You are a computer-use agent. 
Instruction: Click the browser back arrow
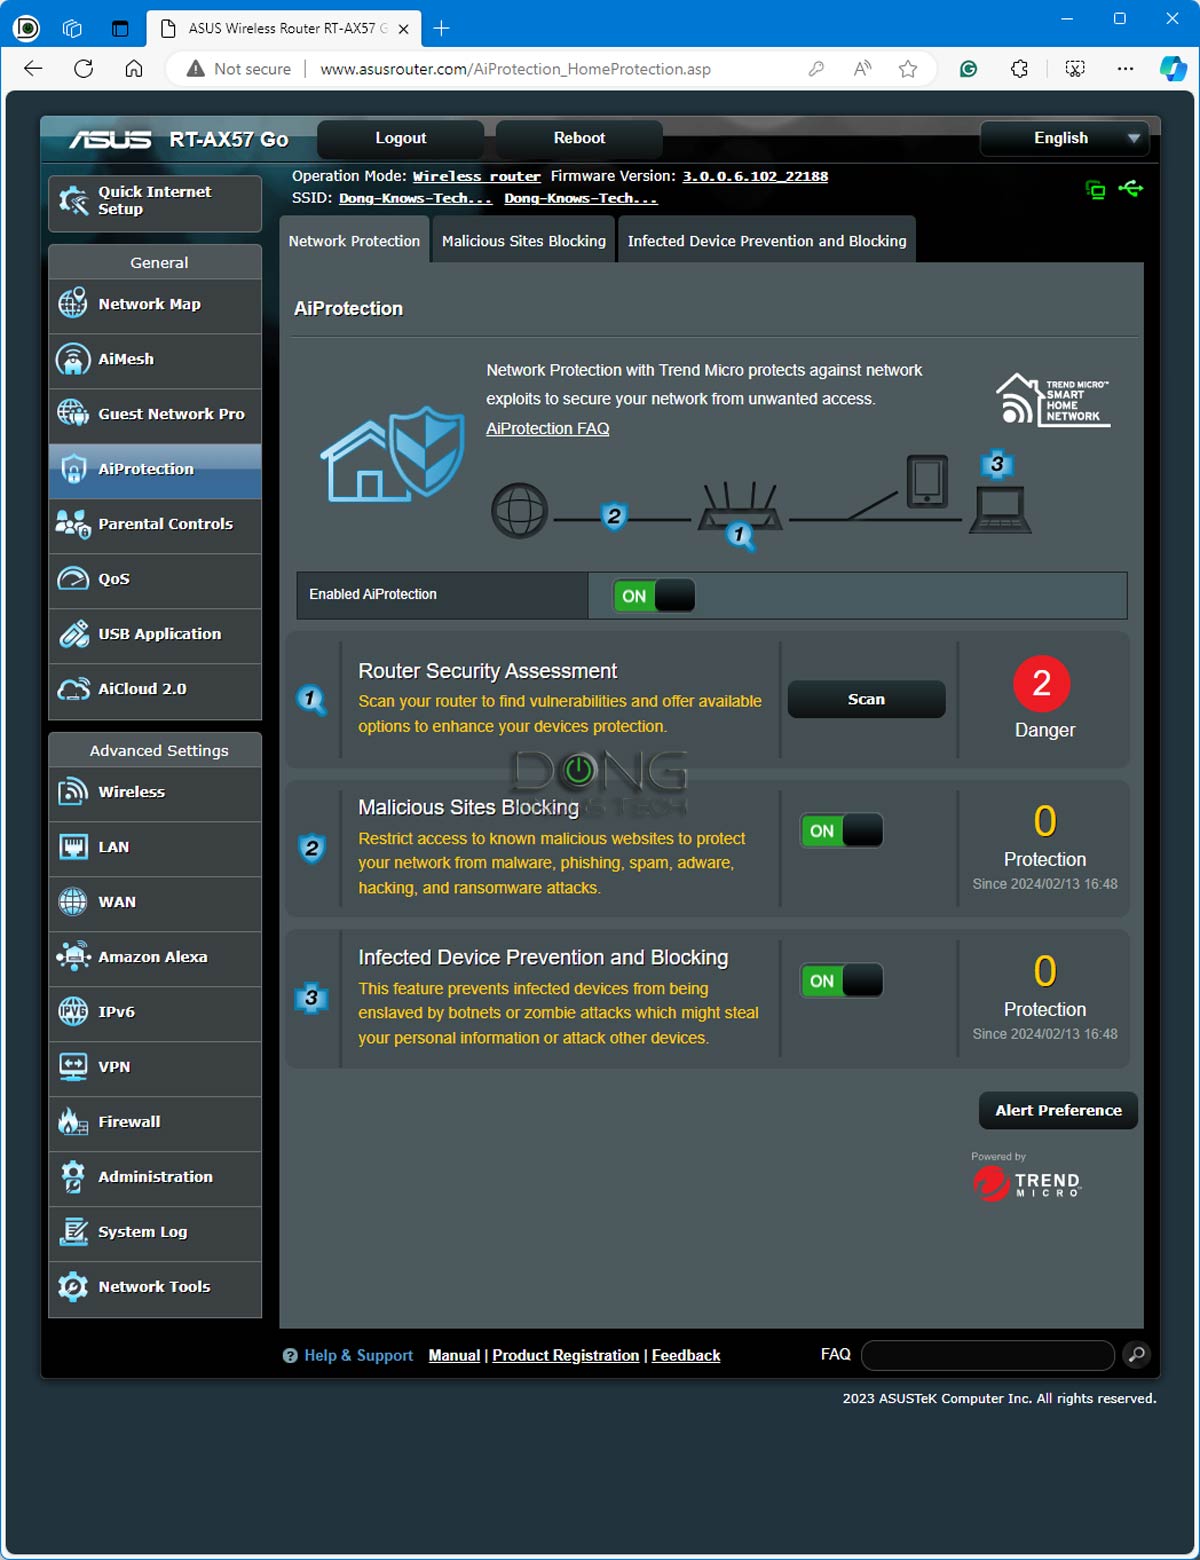click(x=34, y=69)
